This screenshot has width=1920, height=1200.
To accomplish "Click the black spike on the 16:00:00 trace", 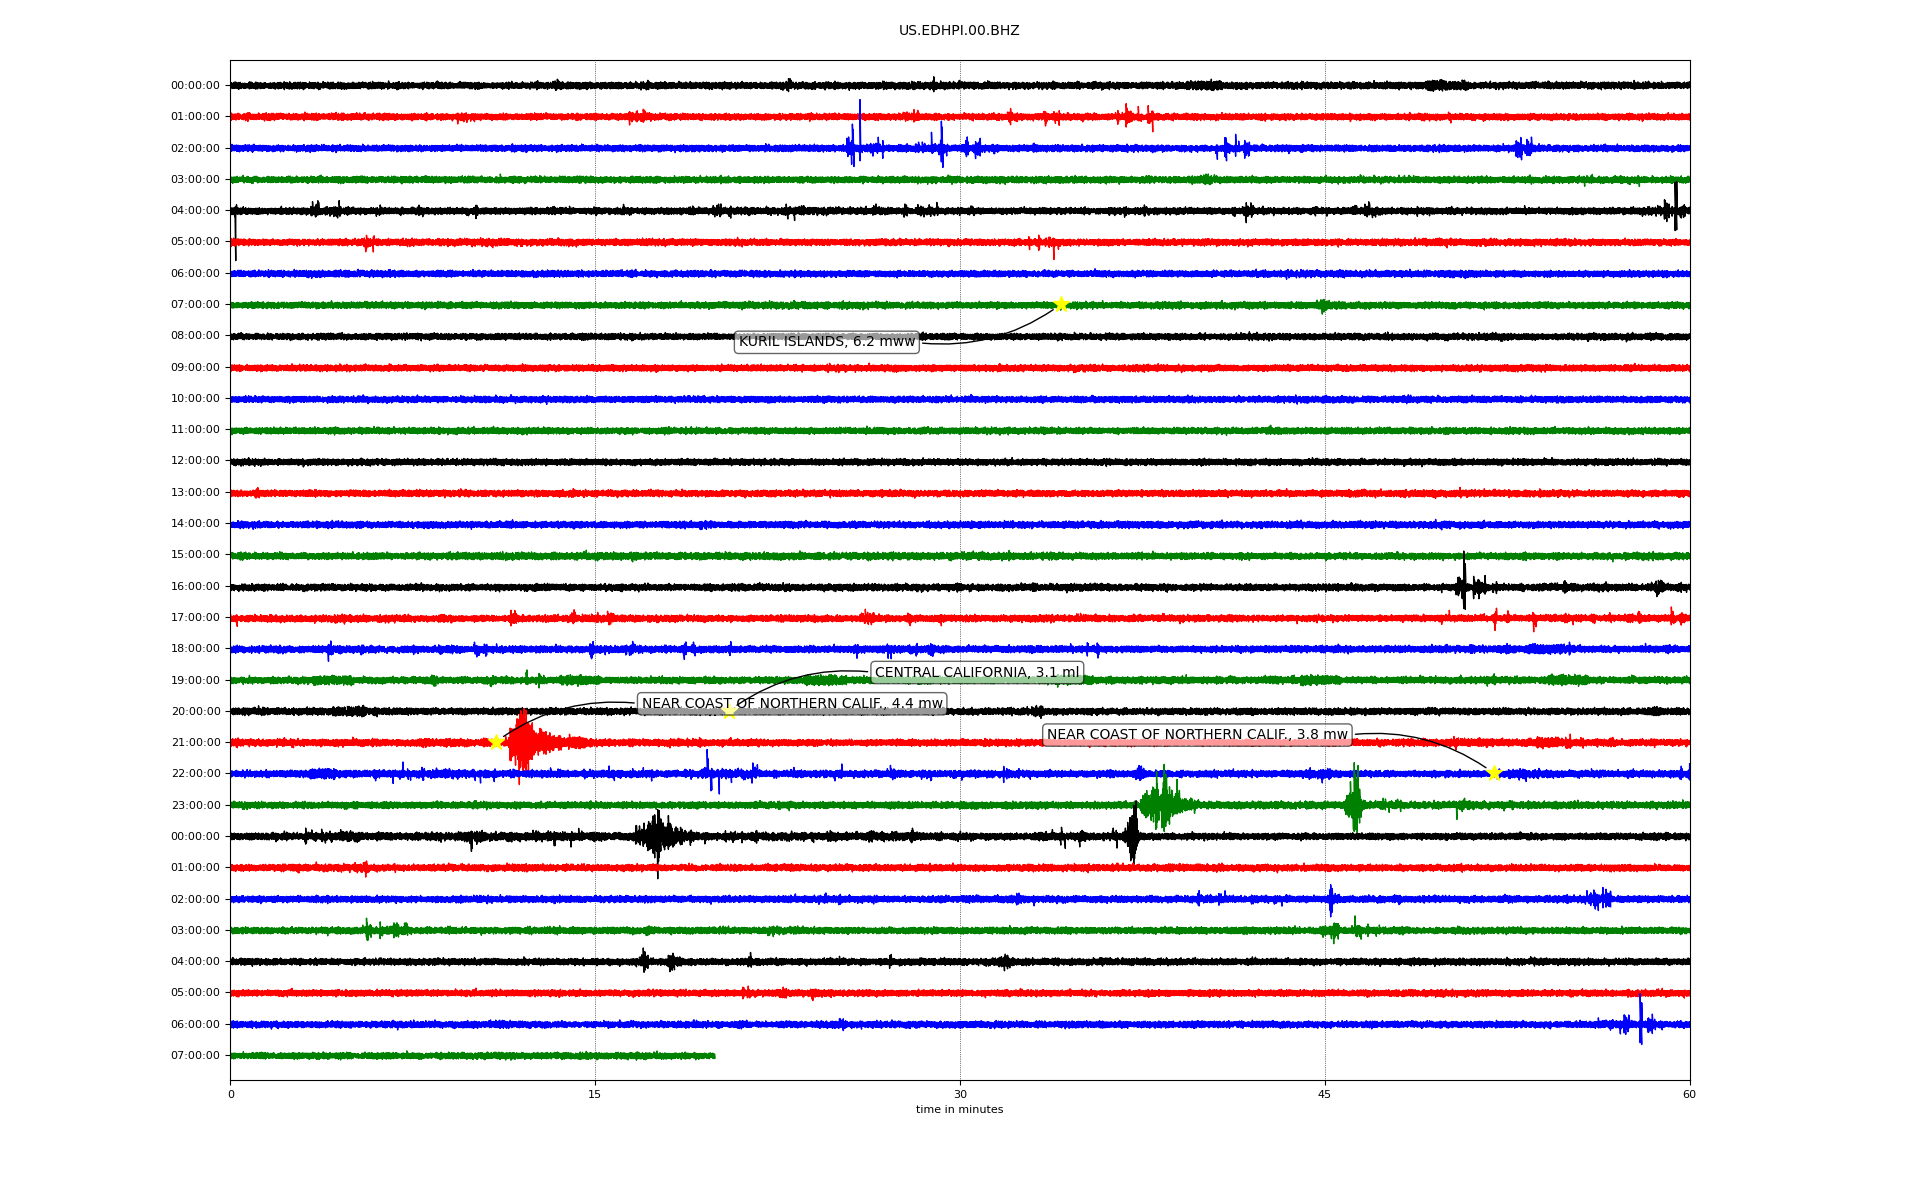I will (1464, 582).
